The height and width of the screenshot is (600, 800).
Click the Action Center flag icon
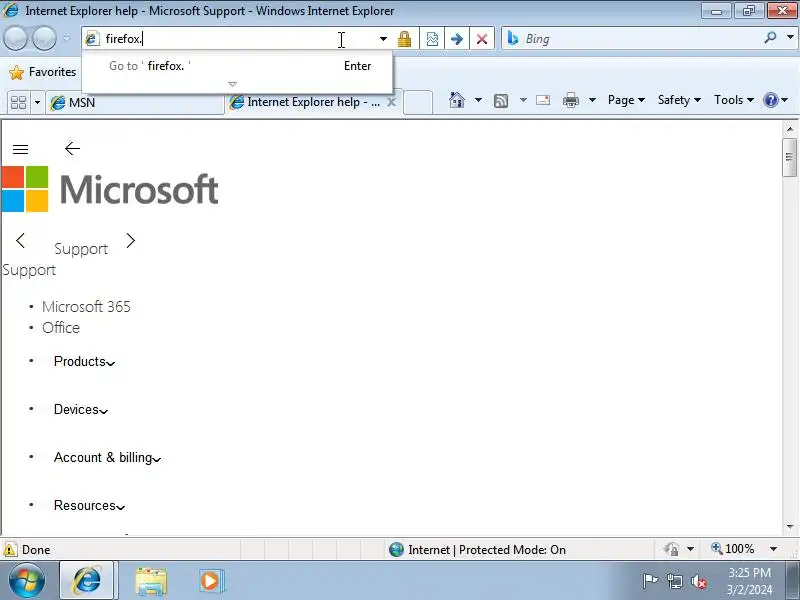pos(650,581)
